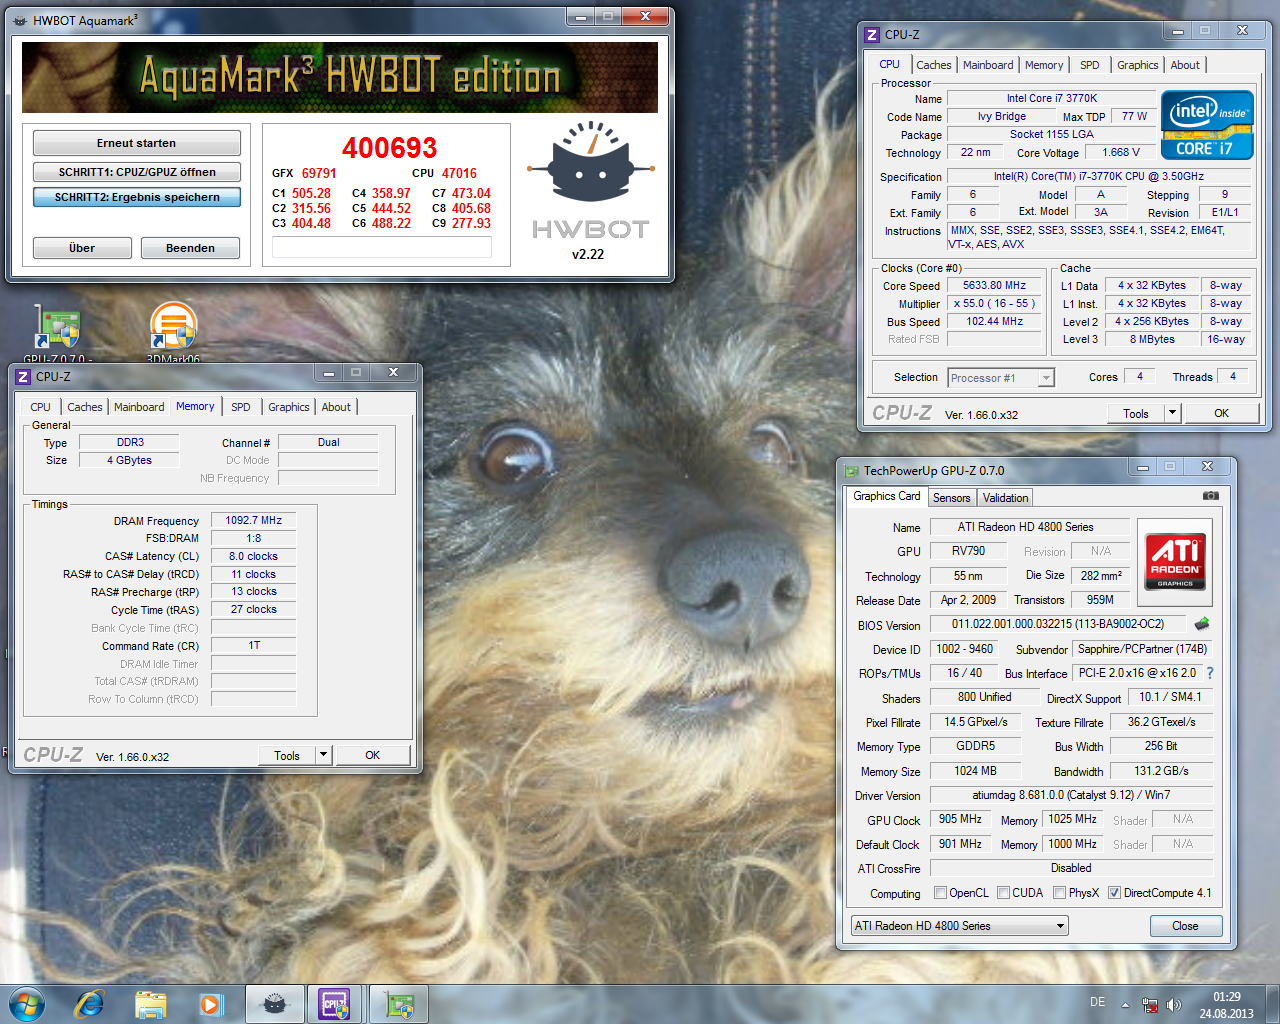This screenshot has width=1280, height=1024.
Task: Open SPD tab in right CPU-Z window
Action: tap(1089, 65)
